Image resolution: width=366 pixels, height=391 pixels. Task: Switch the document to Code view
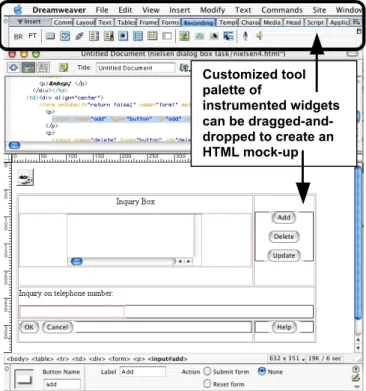point(14,67)
